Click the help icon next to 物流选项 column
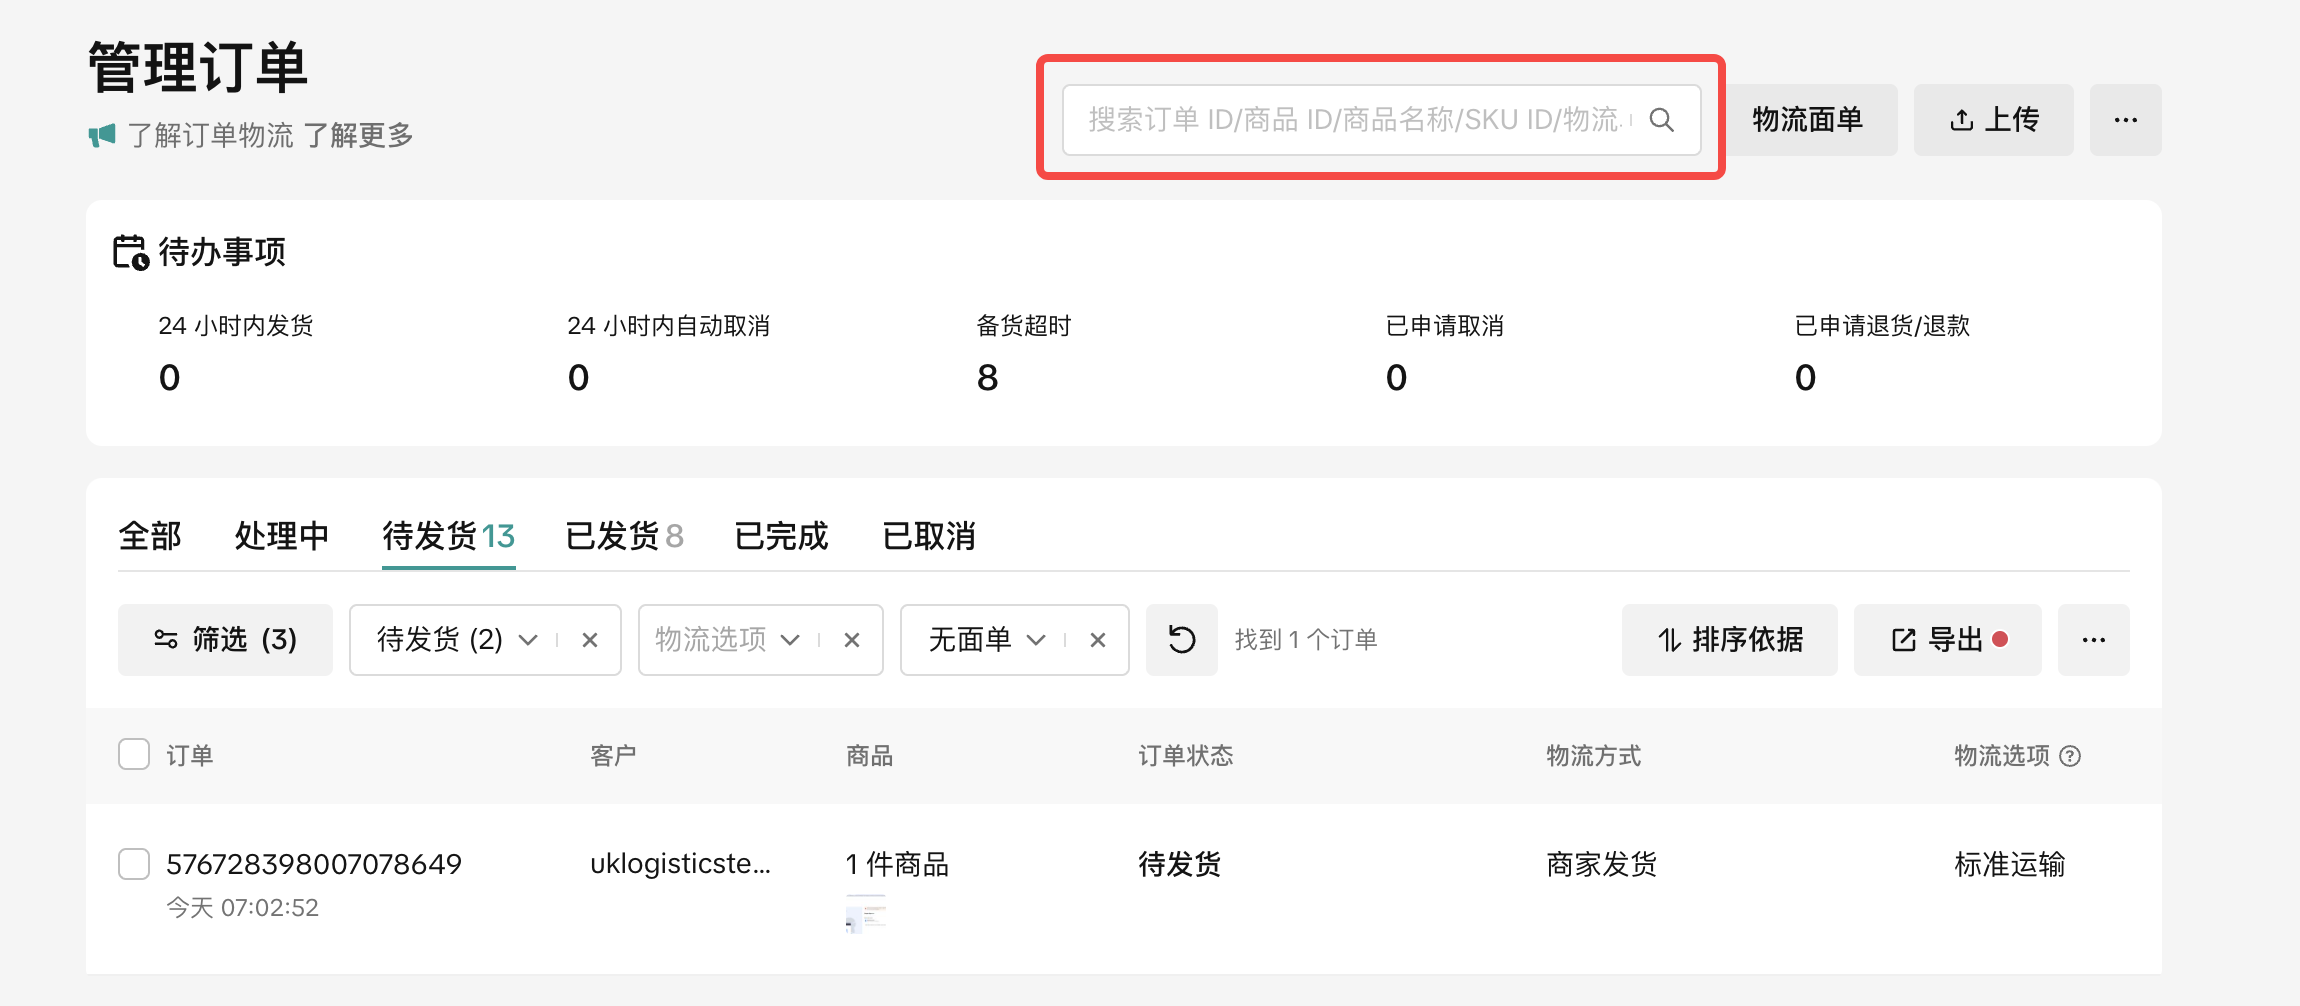This screenshot has height=1006, width=2300. click(x=2071, y=756)
